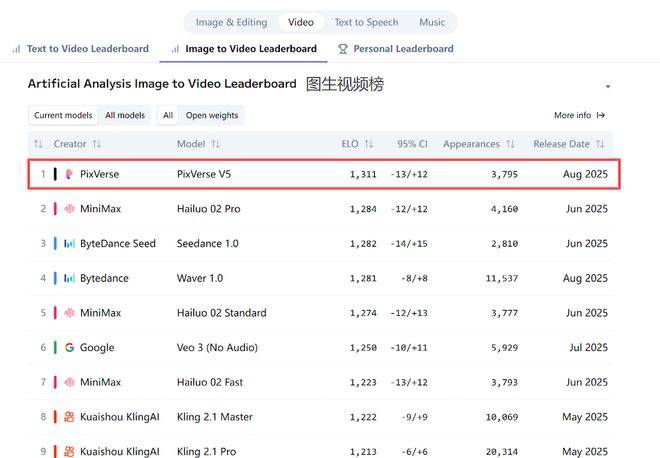Sort table by Creator column arrows
This screenshot has height=458, width=660.
[x=97, y=144]
